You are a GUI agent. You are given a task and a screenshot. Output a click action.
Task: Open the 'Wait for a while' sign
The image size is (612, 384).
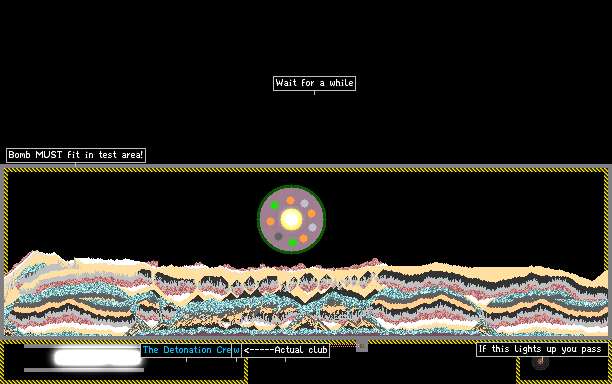click(x=314, y=83)
